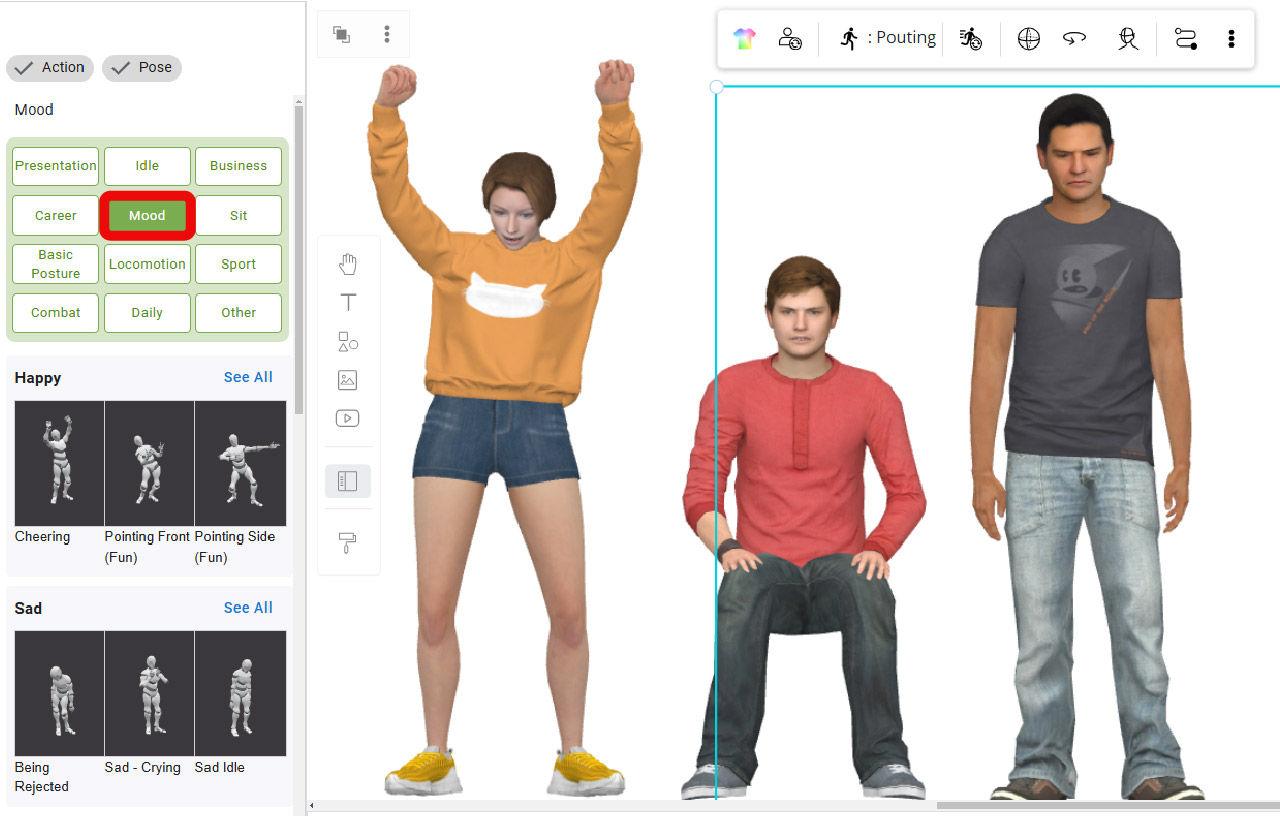Open the Video insert tool
Viewport: 1280px width, 816px height.
coord(347,418)
